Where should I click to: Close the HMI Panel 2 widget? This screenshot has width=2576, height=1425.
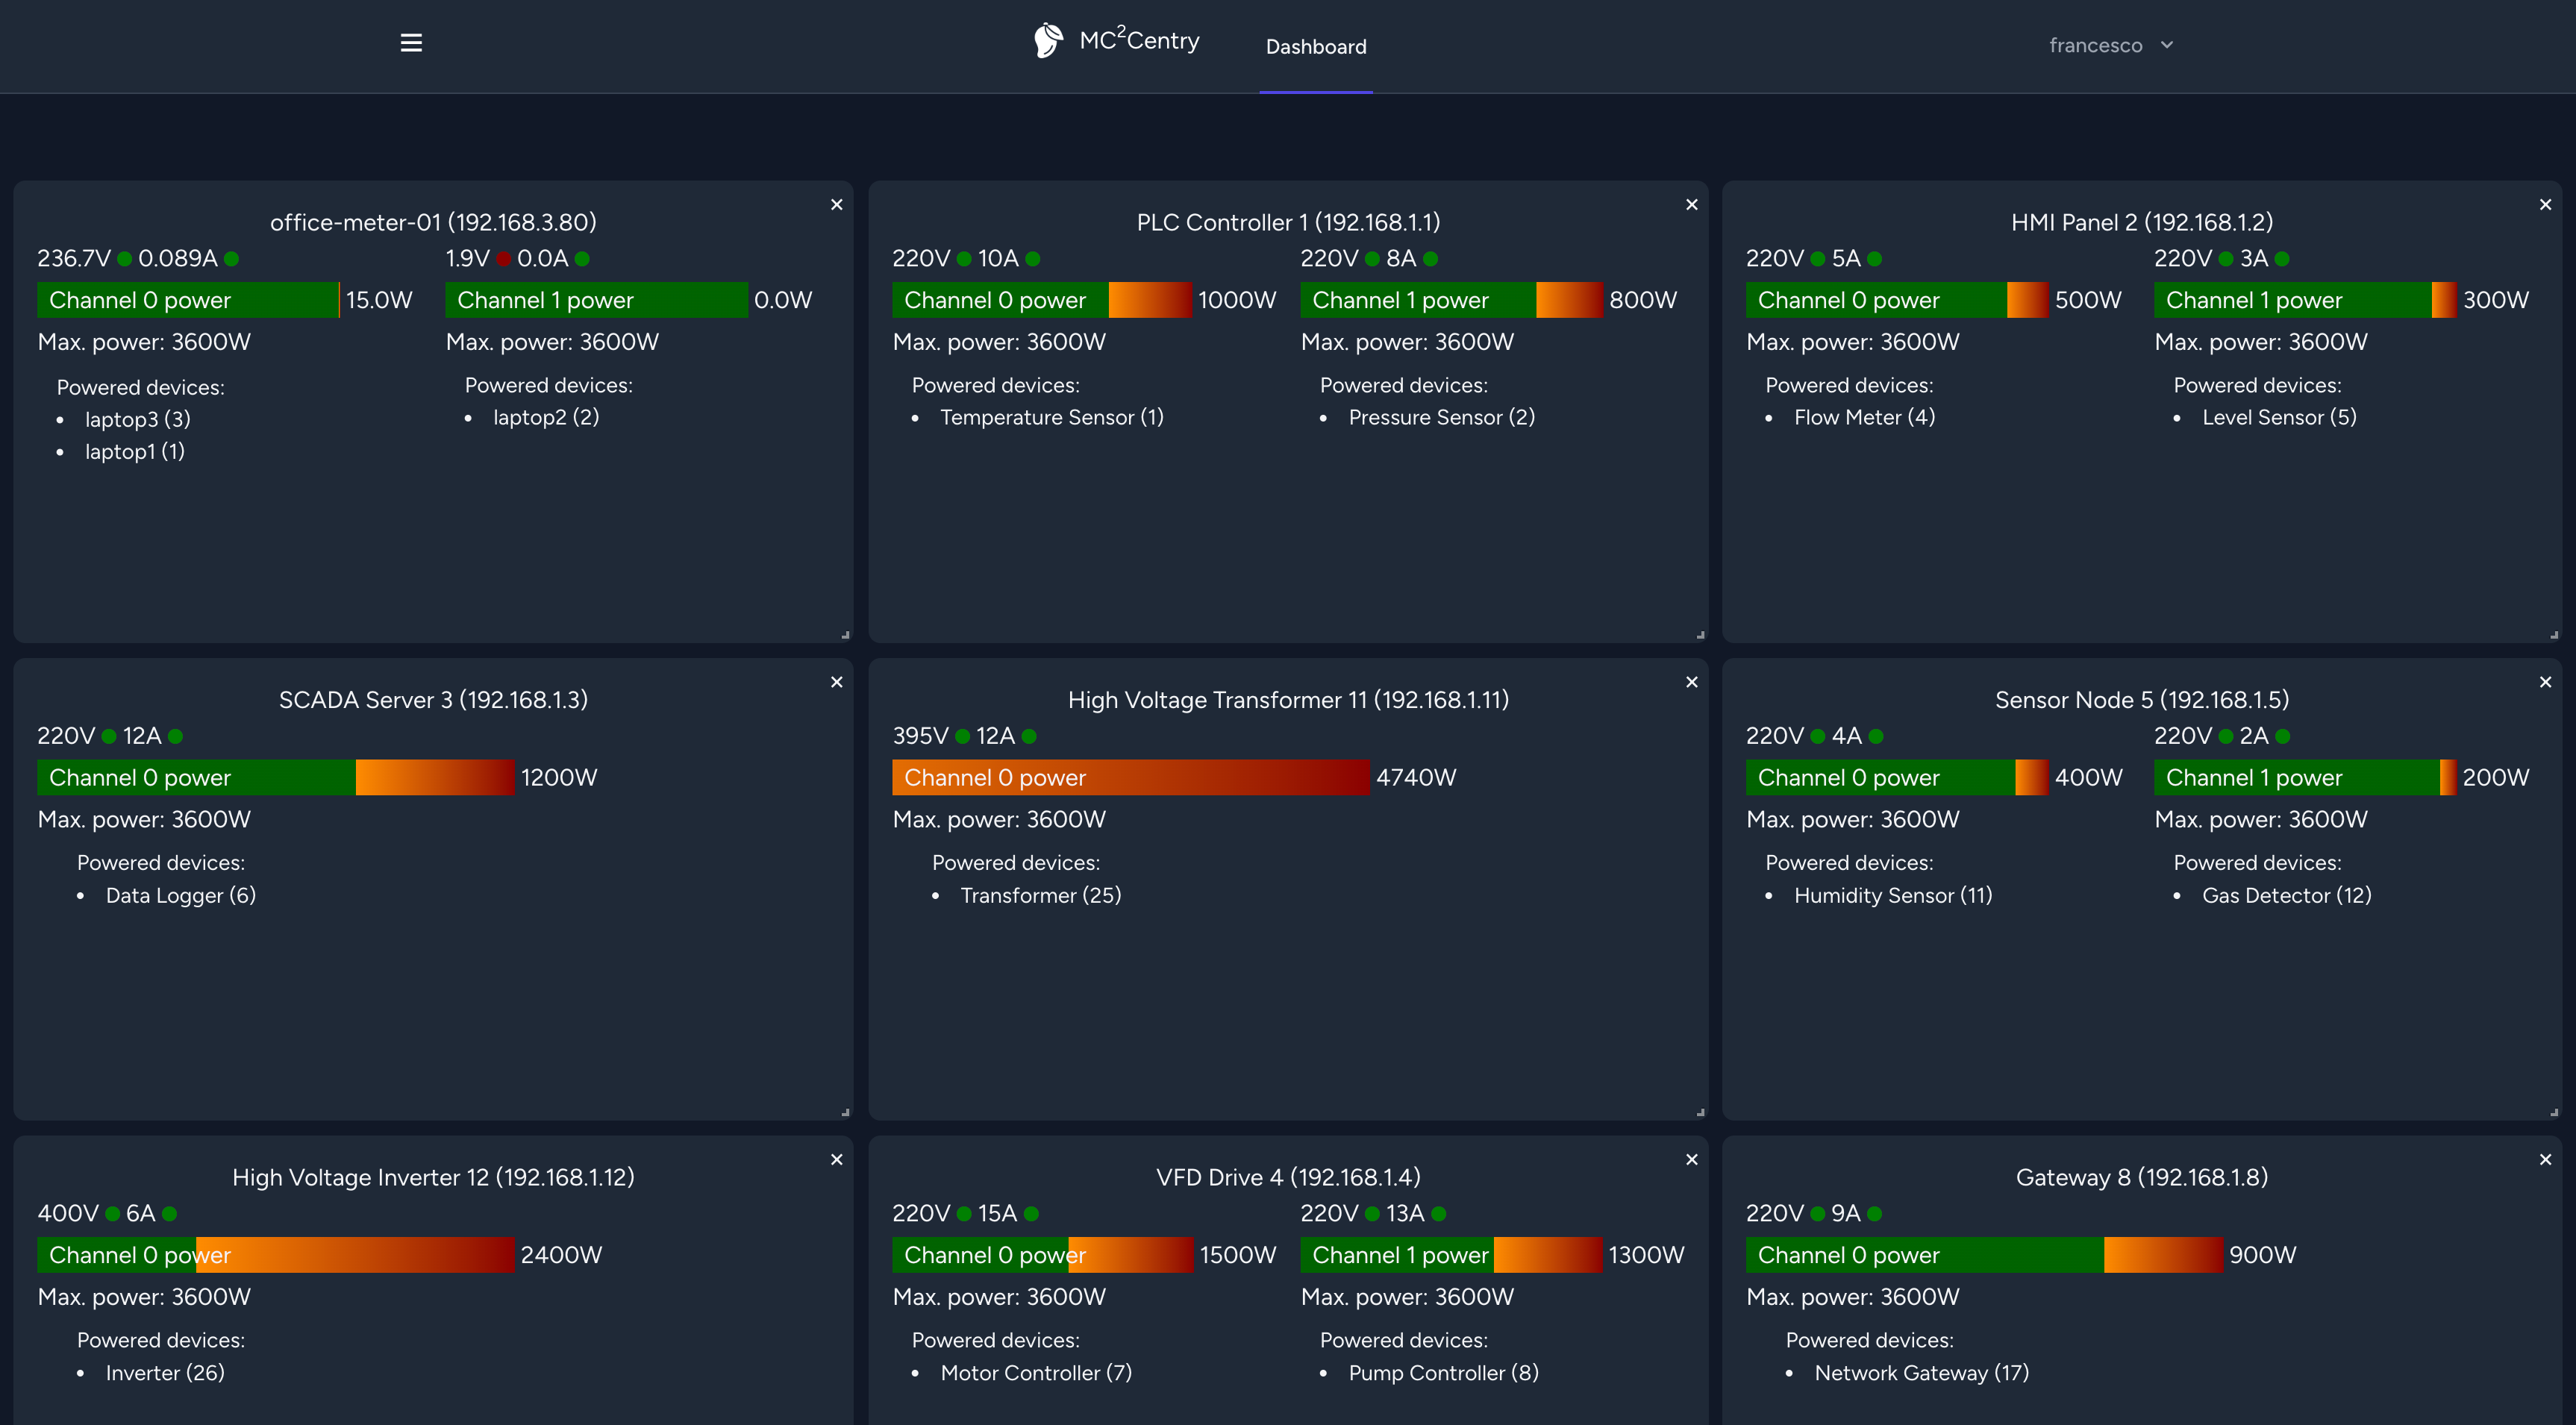tap(2546, 205)
